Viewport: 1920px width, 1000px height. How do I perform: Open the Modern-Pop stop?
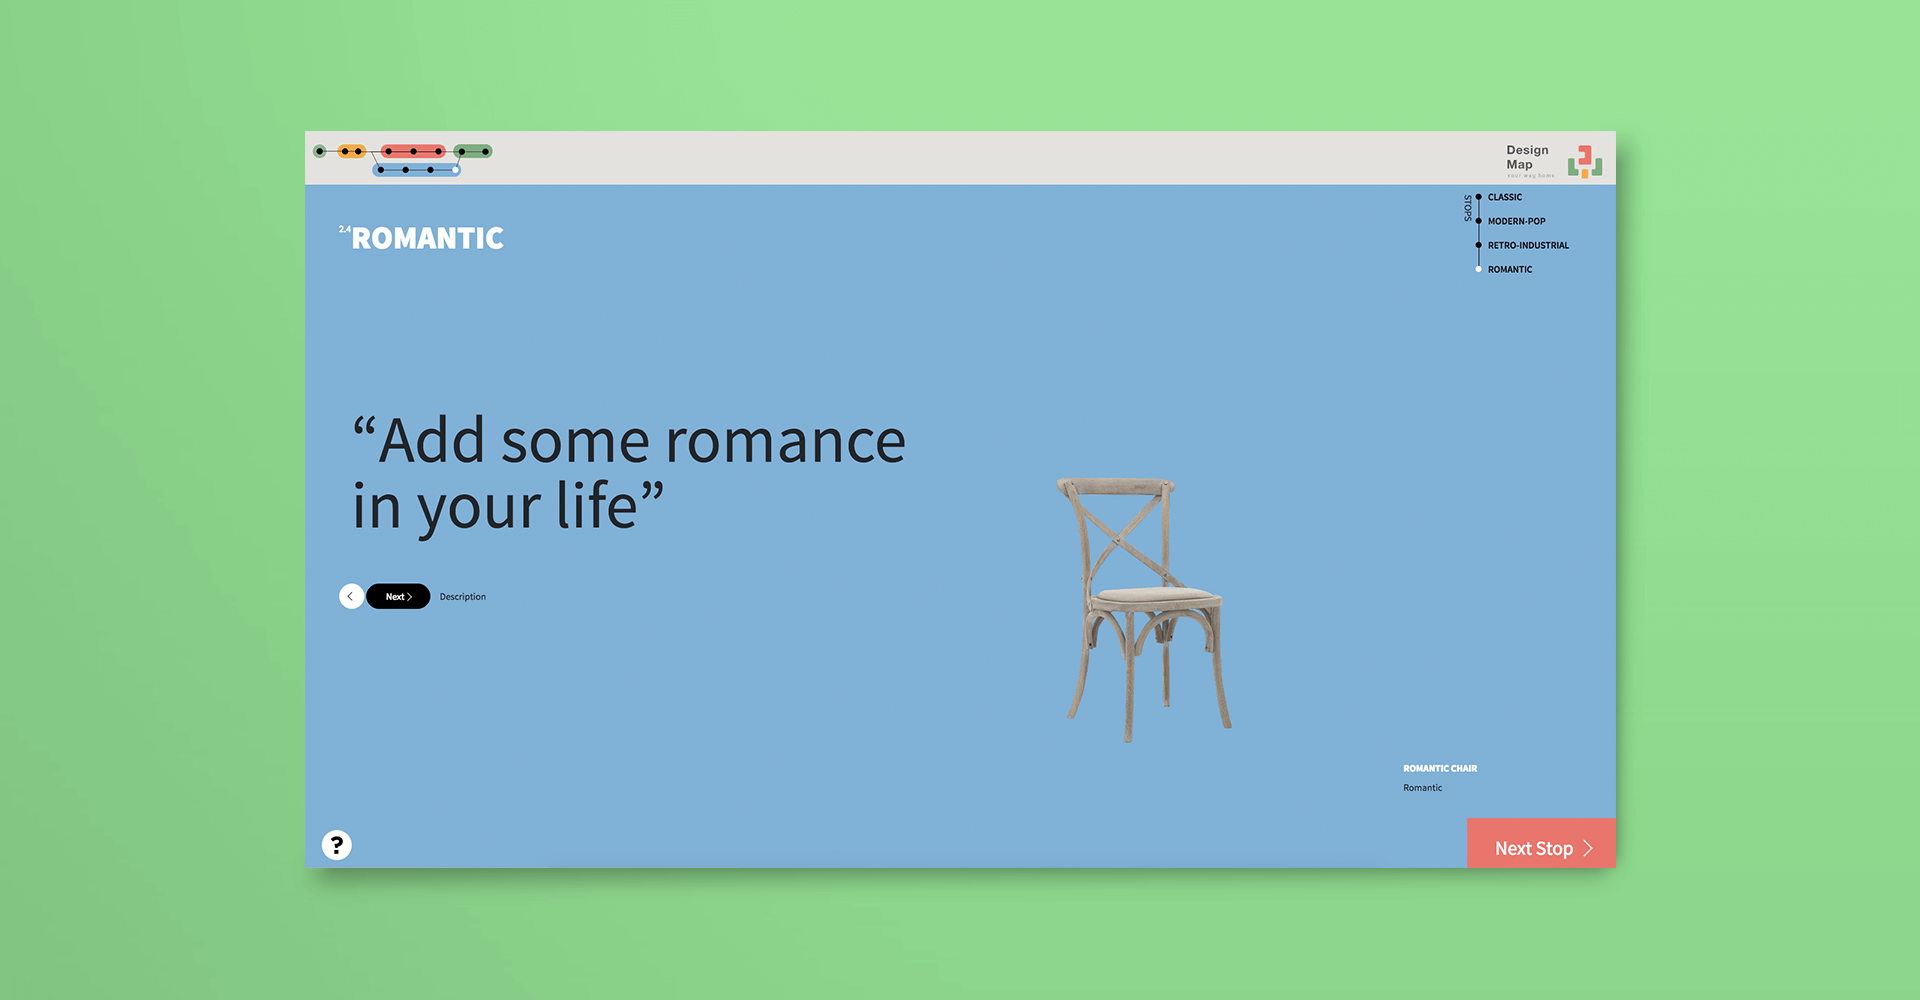1516,221
